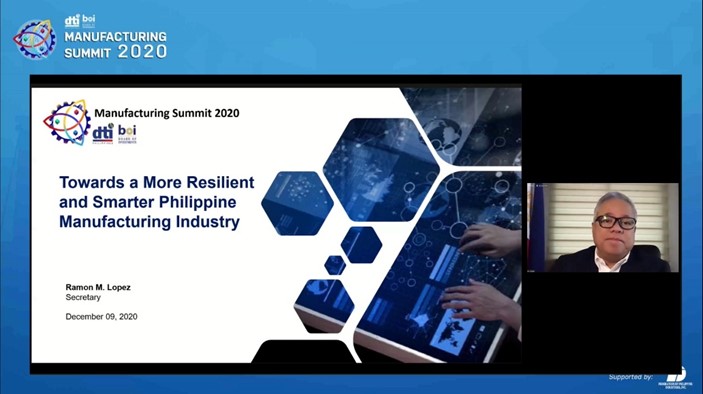703x394 pixels.
Task: Select the largest hexagon image on slide
Action: click(381, 169)
